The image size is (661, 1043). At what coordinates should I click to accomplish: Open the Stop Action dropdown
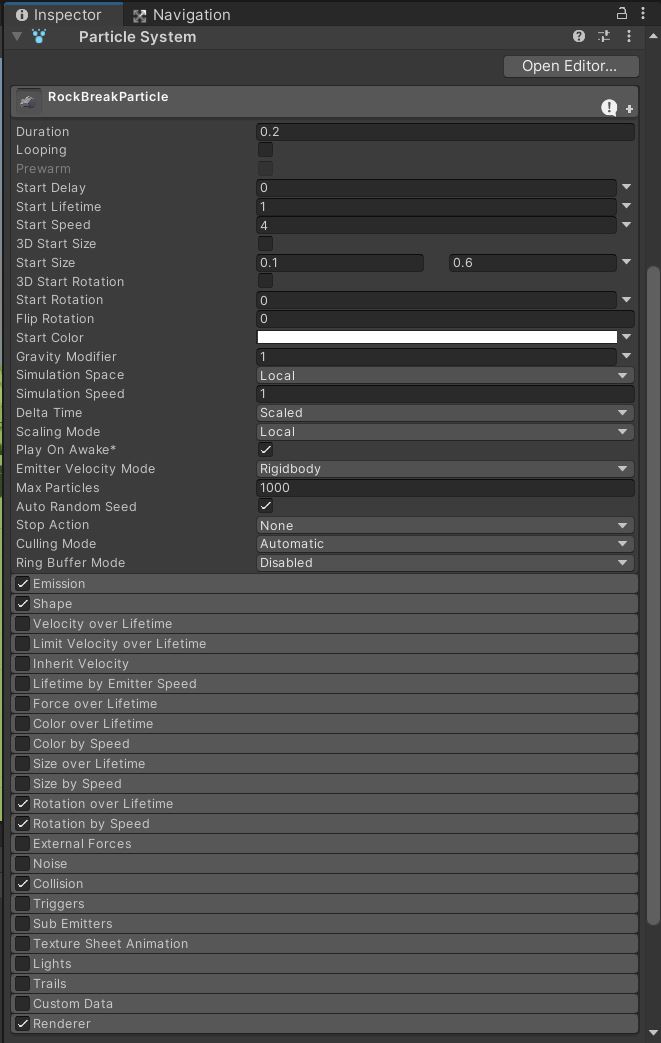(445, 525)
